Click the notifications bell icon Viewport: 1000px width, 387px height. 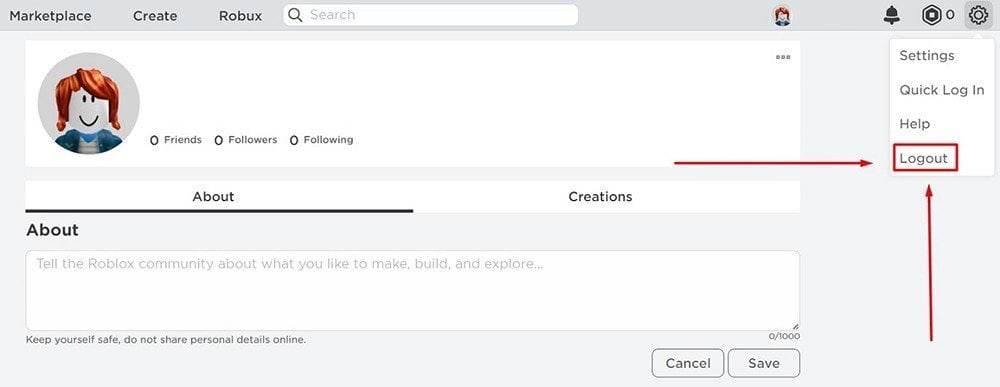coord(892,15)
